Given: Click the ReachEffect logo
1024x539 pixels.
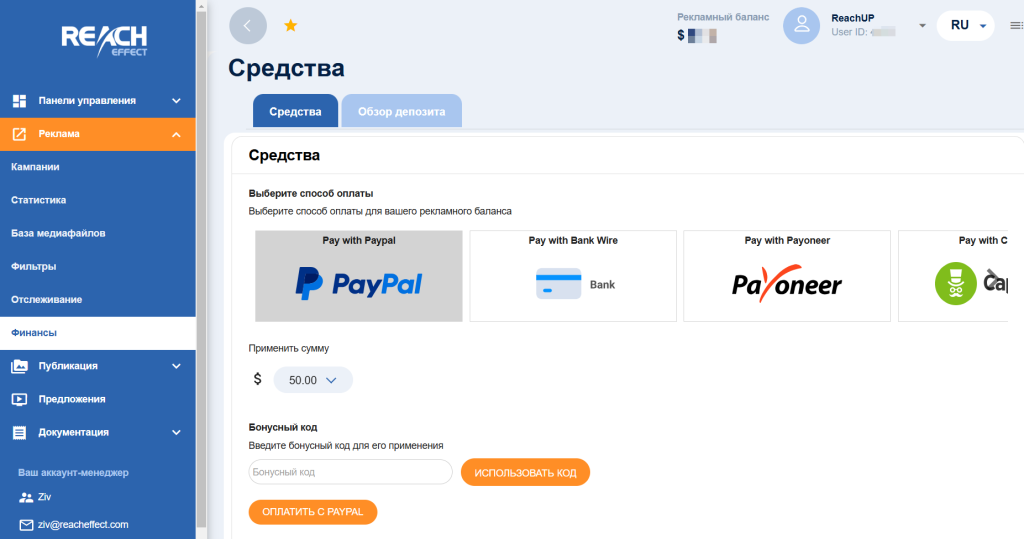Looking at the screenshot, I should (x=104, y=41).
